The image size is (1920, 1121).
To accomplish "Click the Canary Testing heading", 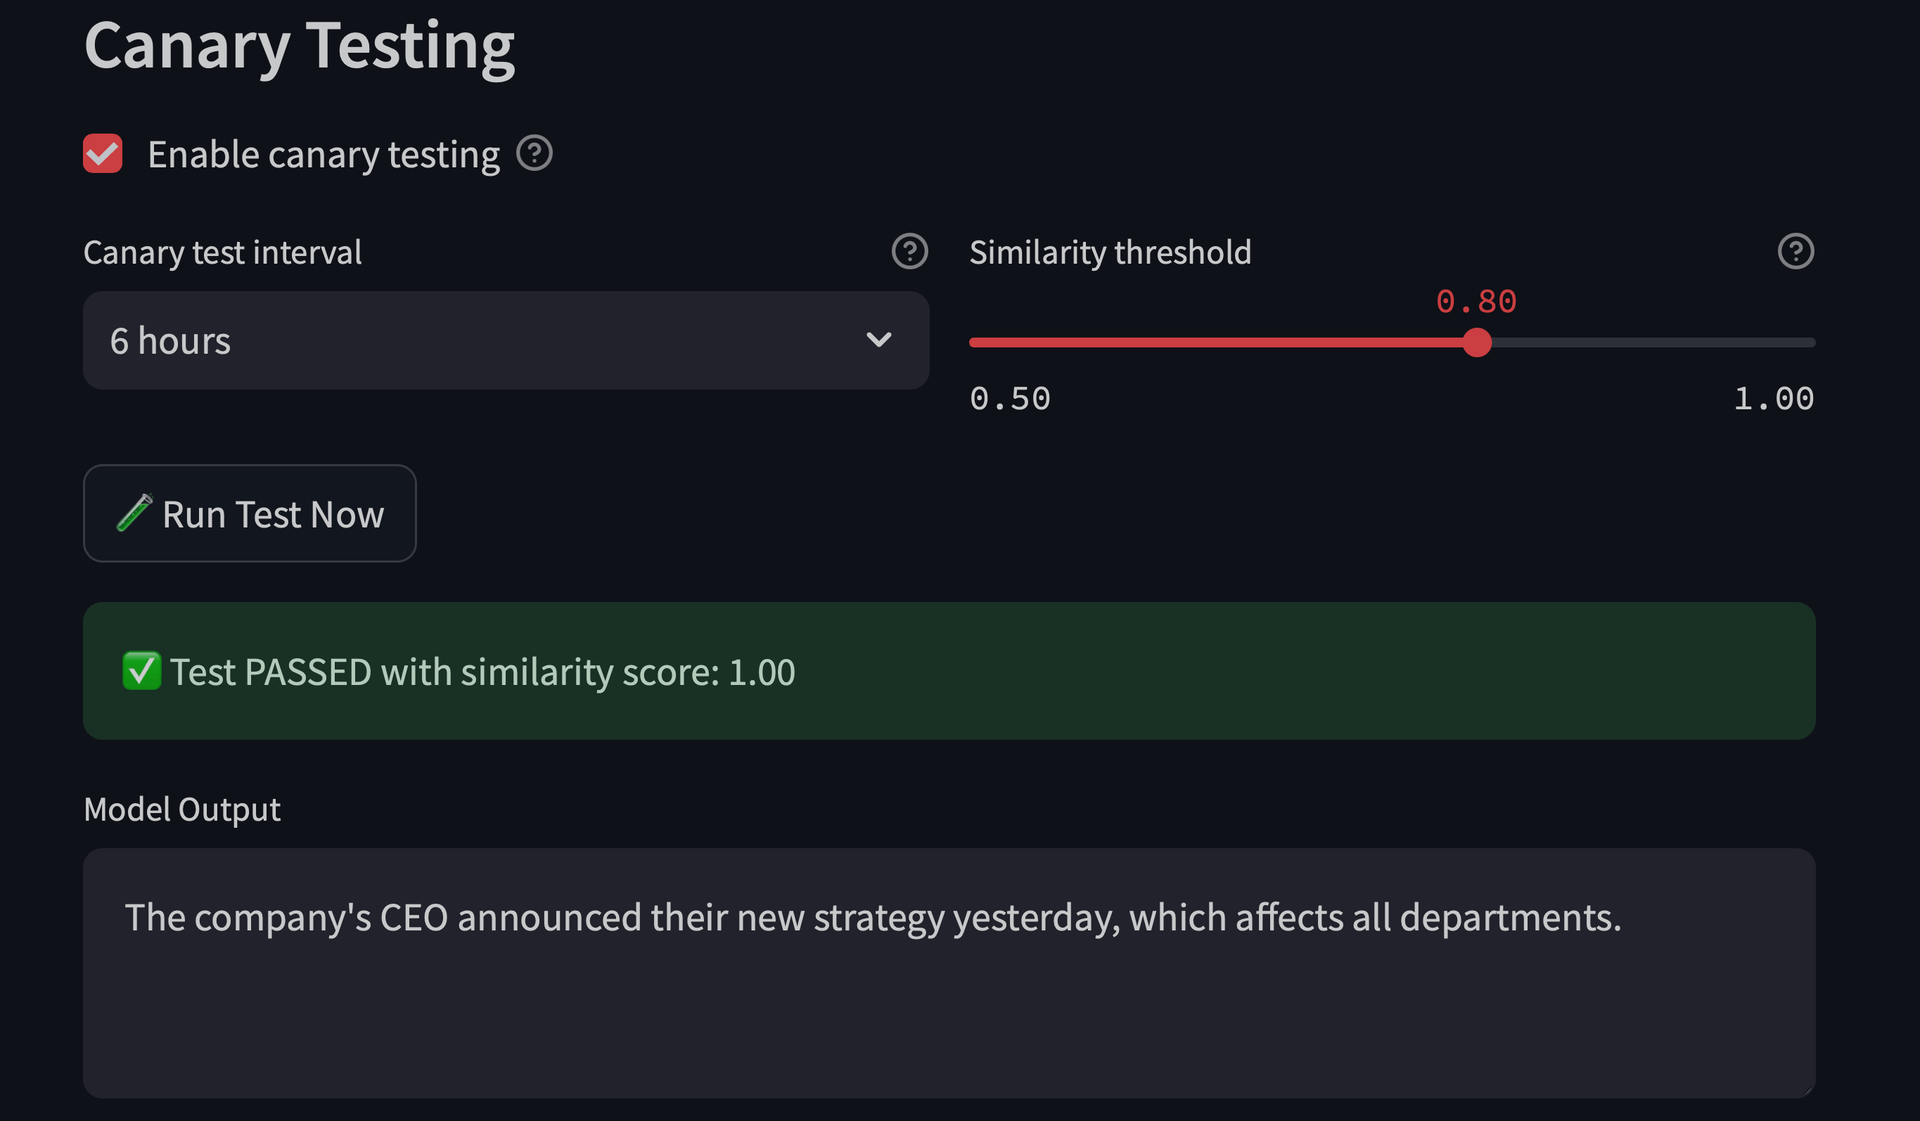I will tap(299, 46).
